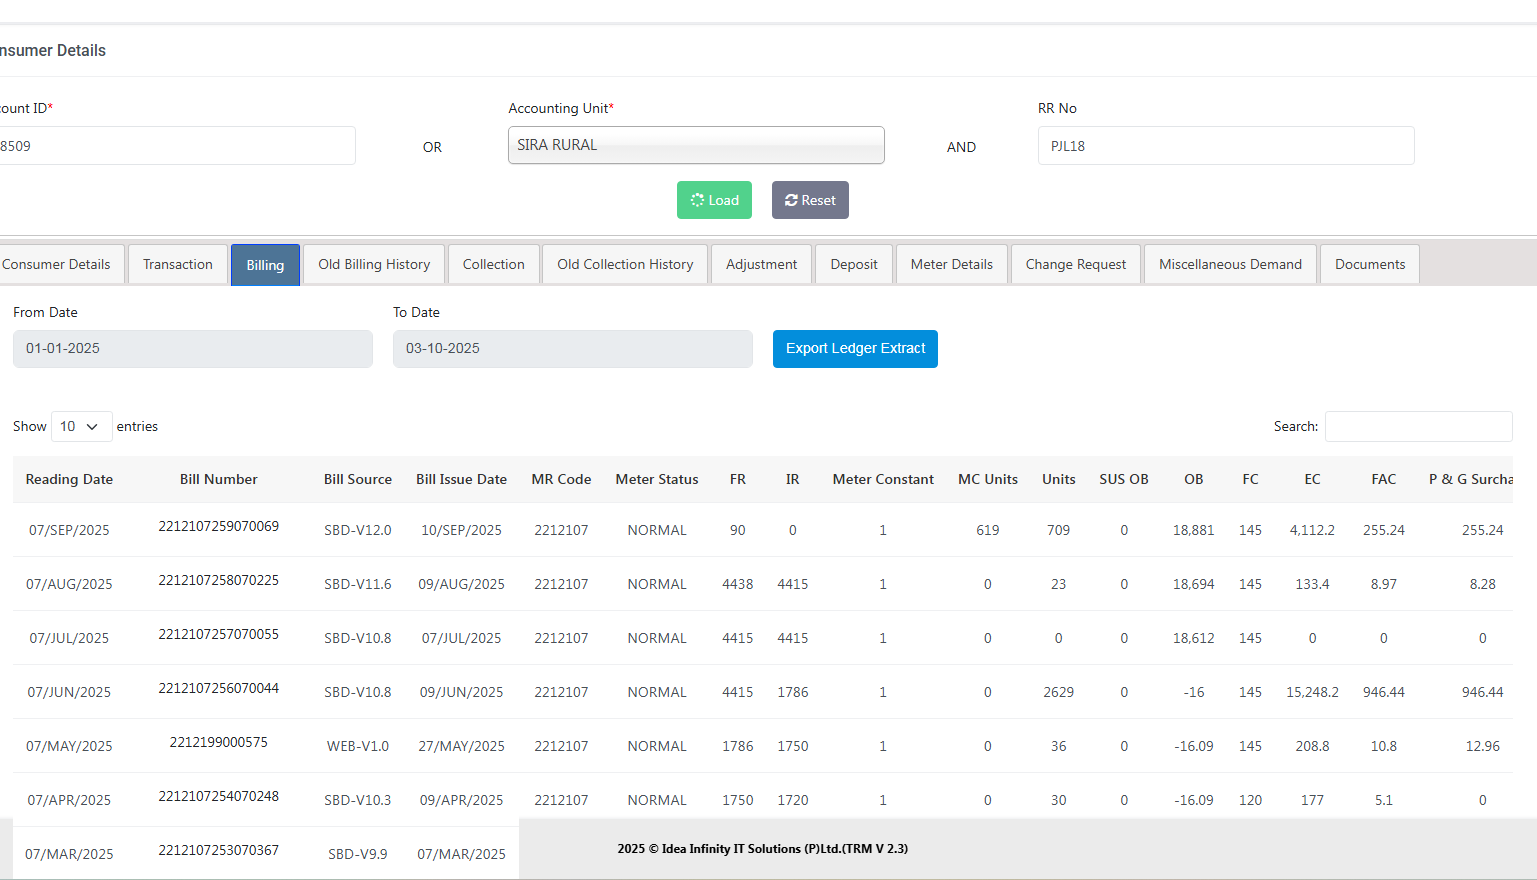Open the Old Collection History tab
The width and height of the screenshot is (1537, 880).
pos(625,265)
